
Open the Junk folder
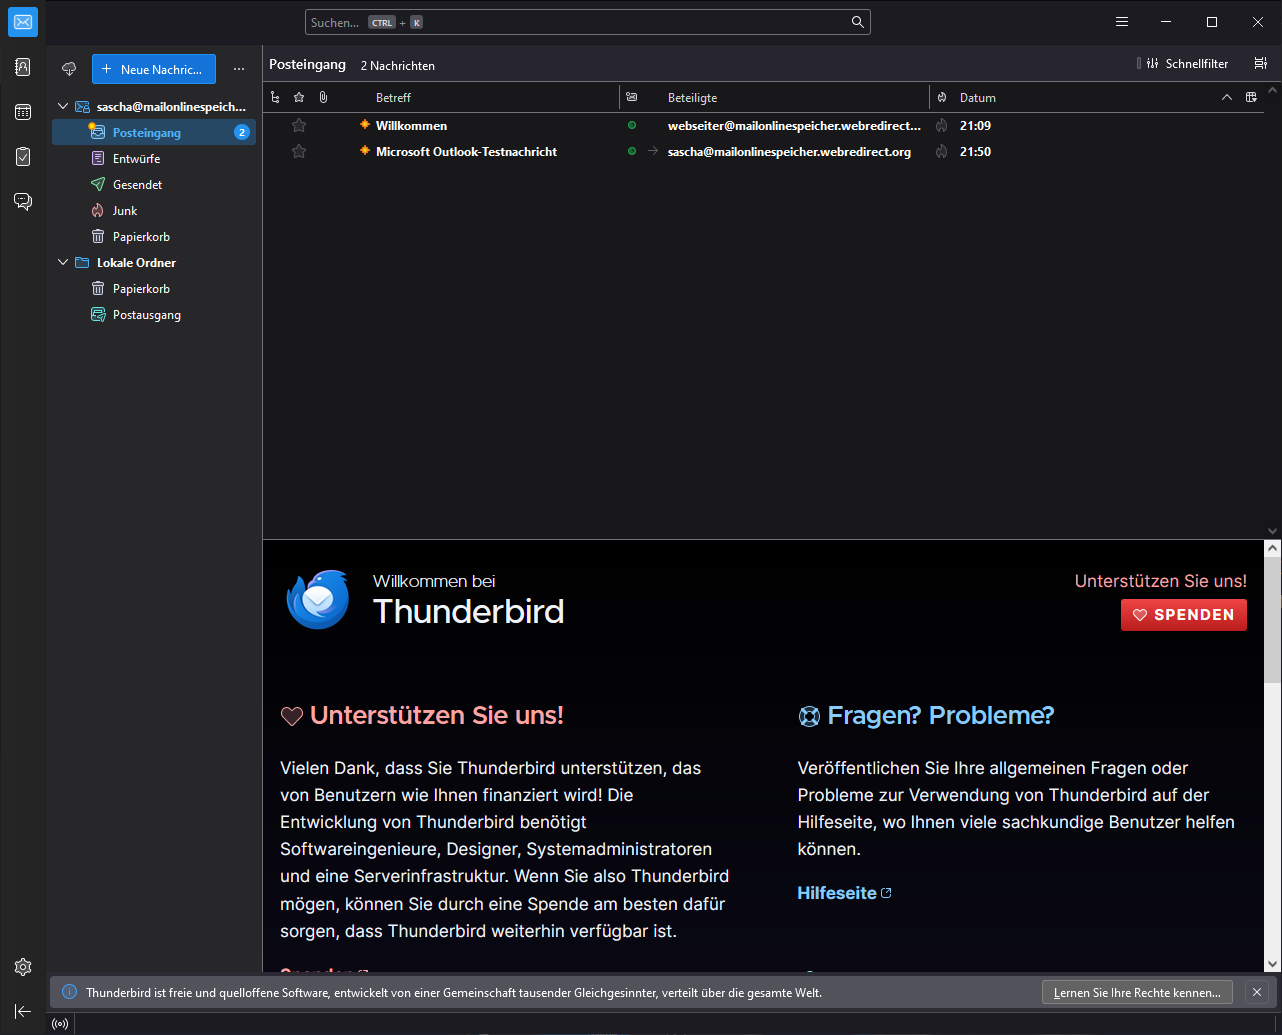[x=154, y=210]
